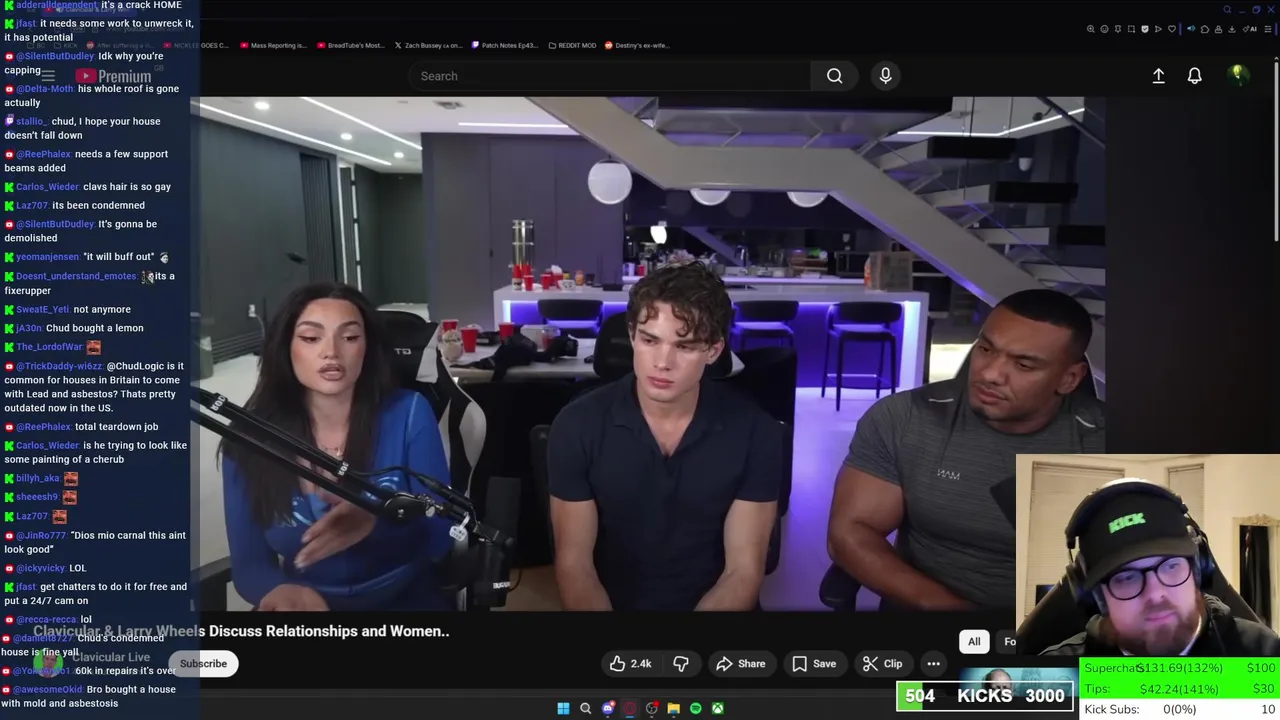The image size is (1280, 720).
Task: Click the video player to pause
Action: [x=647, y=354]
